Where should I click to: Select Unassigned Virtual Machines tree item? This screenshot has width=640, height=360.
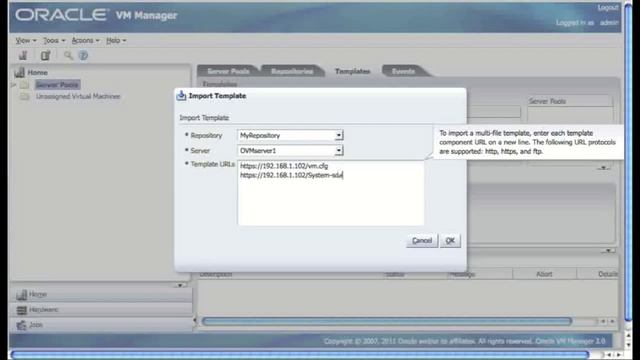coord(78,96)
